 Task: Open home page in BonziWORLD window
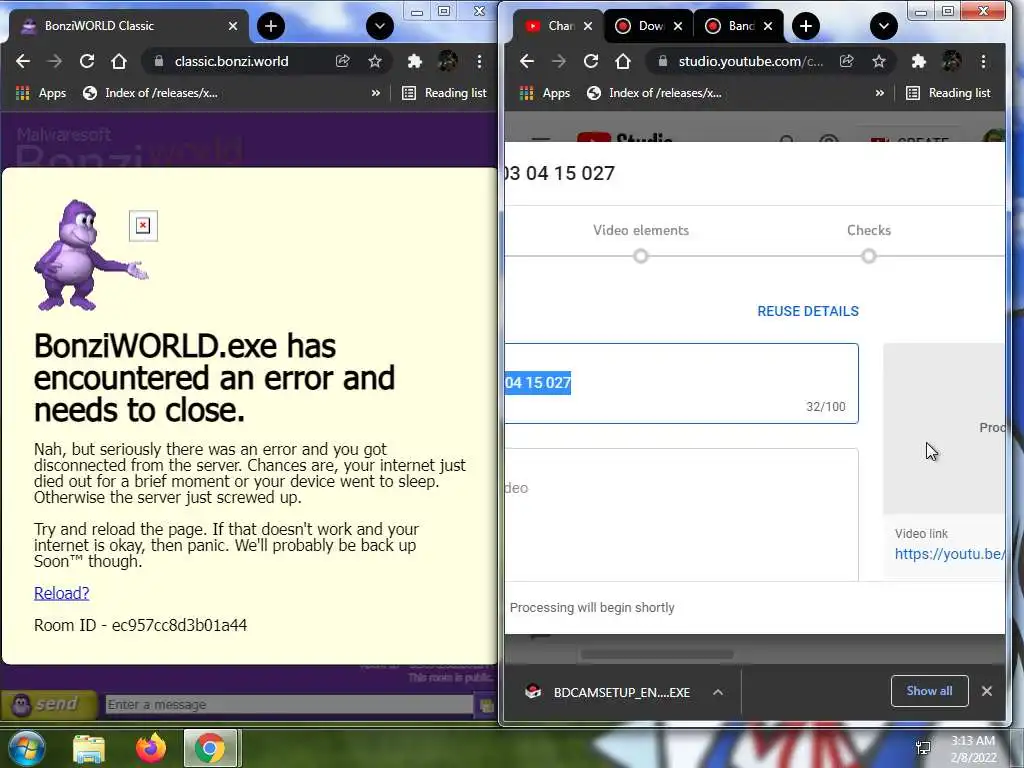(x=119, y=61)
